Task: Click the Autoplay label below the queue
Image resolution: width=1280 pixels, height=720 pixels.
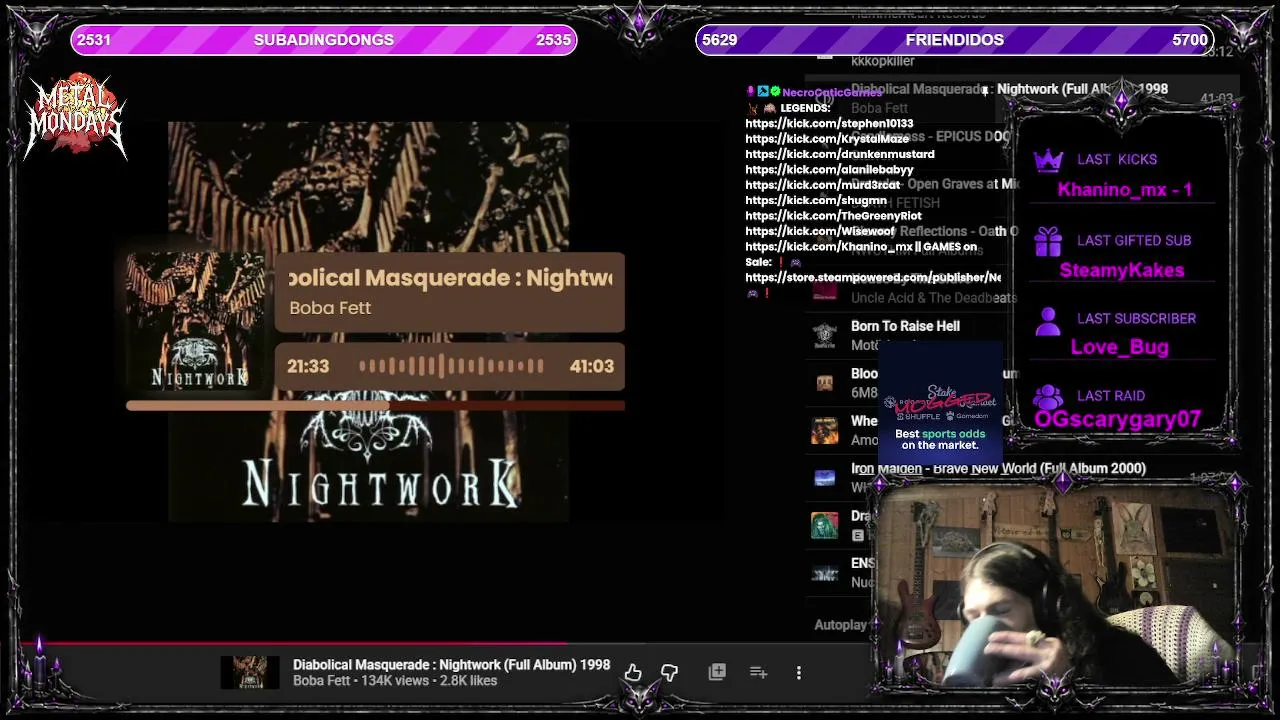Action: (841, 625)
